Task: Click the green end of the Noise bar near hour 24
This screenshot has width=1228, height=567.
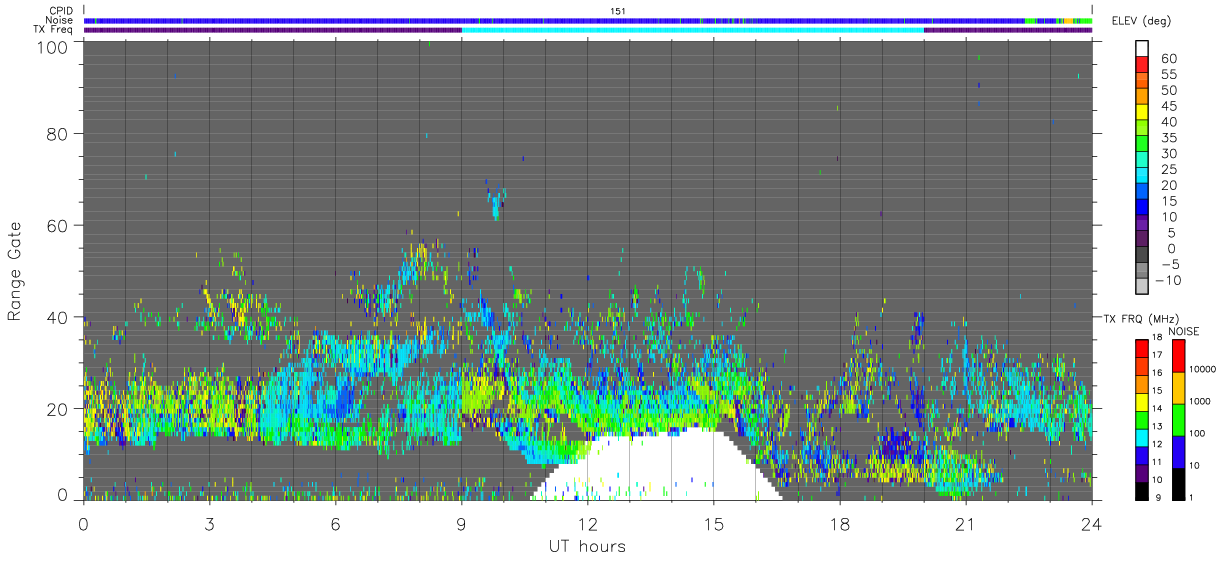Action: tap(1086, 20)
